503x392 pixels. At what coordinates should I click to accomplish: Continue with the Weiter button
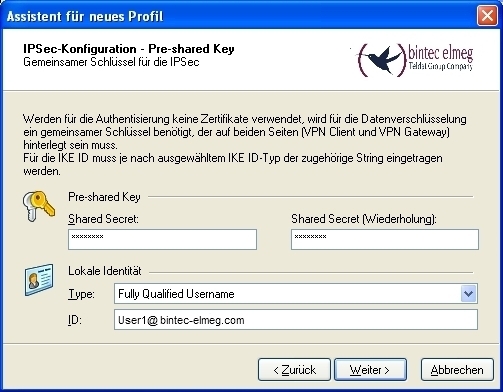coord(370,370)
